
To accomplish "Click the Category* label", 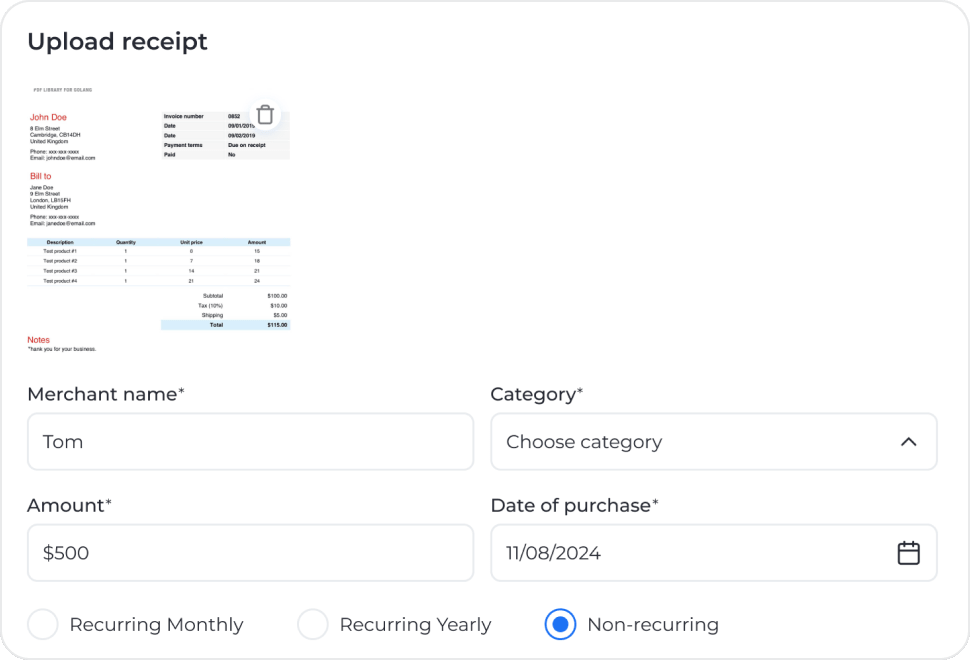I will click(536, 394).
